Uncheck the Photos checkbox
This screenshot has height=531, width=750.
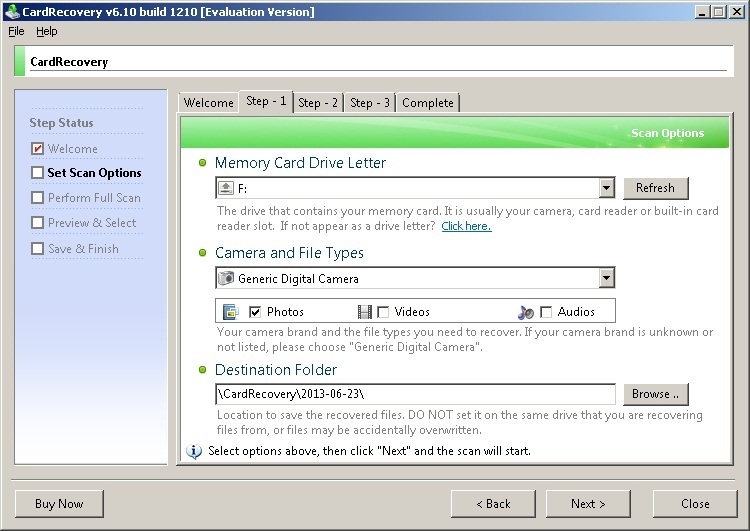(255, 312)
